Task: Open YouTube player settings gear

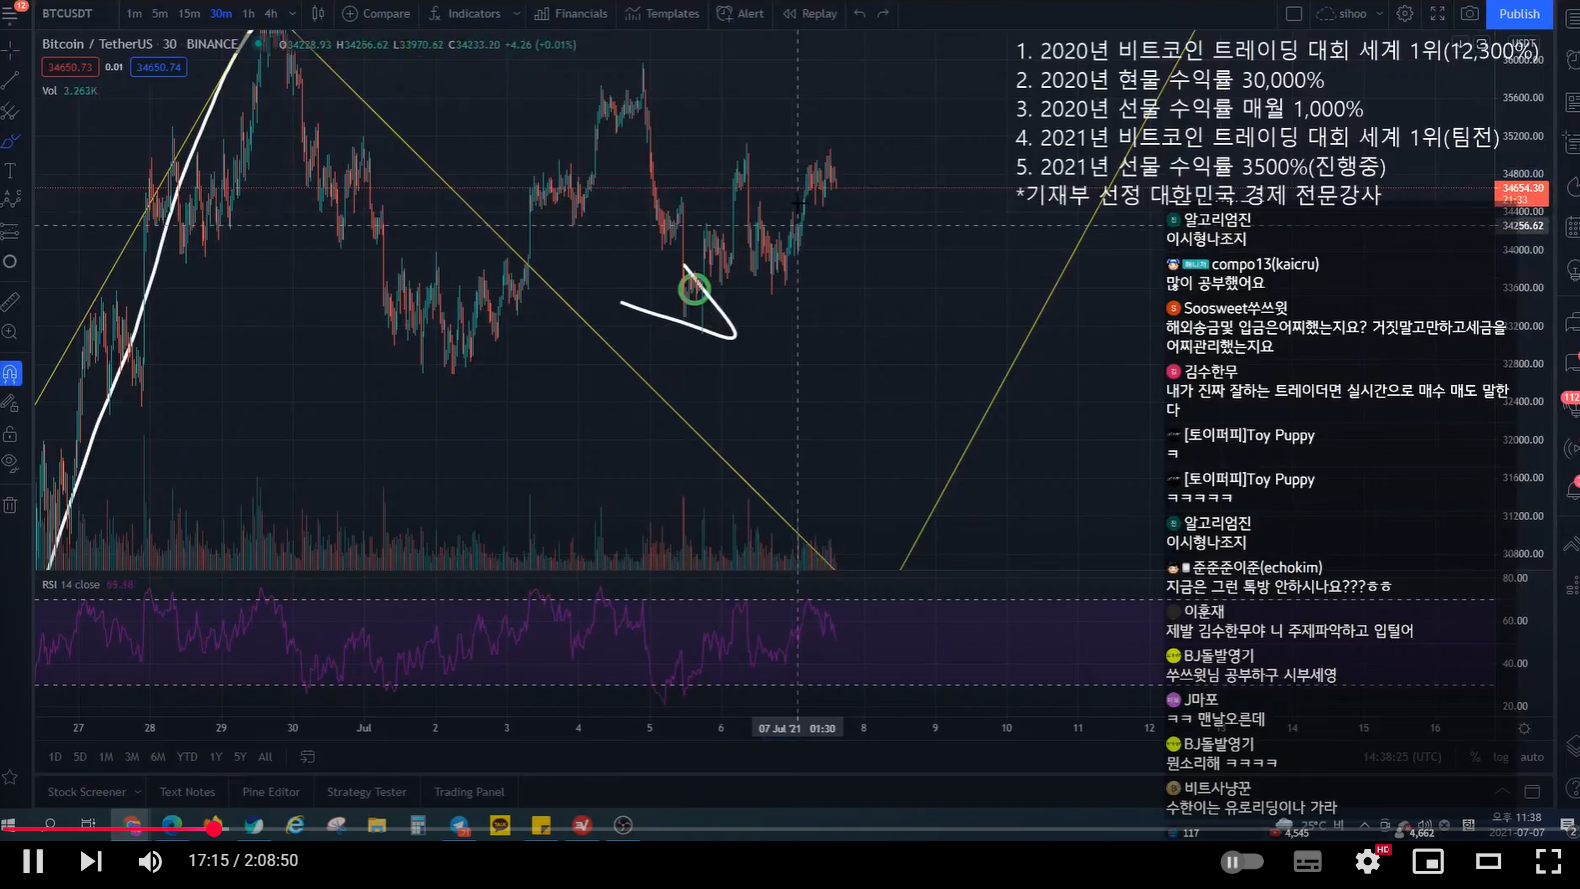Action: [x=1368, y=861]
